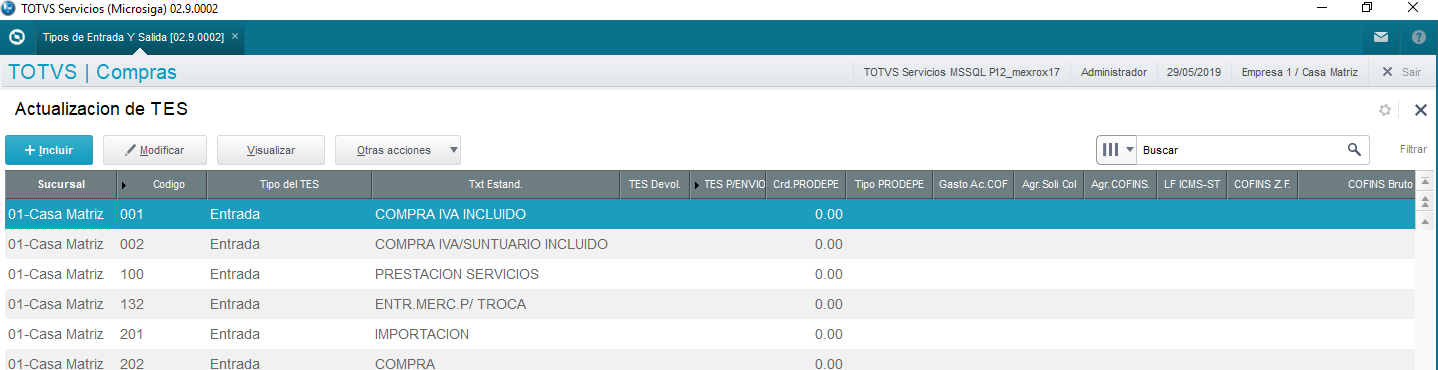Click Empresa 1 / Casa Matriz label
This screenshot has width=1438, height=370.
(x=1300, y=72)
